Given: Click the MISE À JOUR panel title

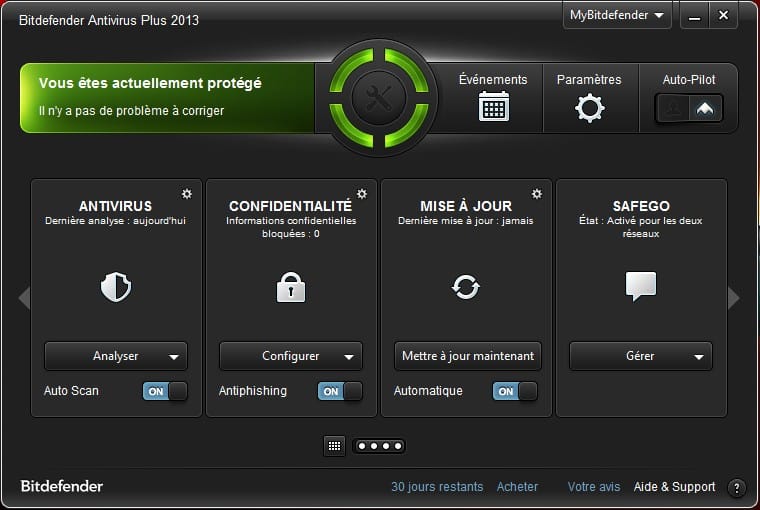Looking at the screenshot, I should (x=466, y=206).
